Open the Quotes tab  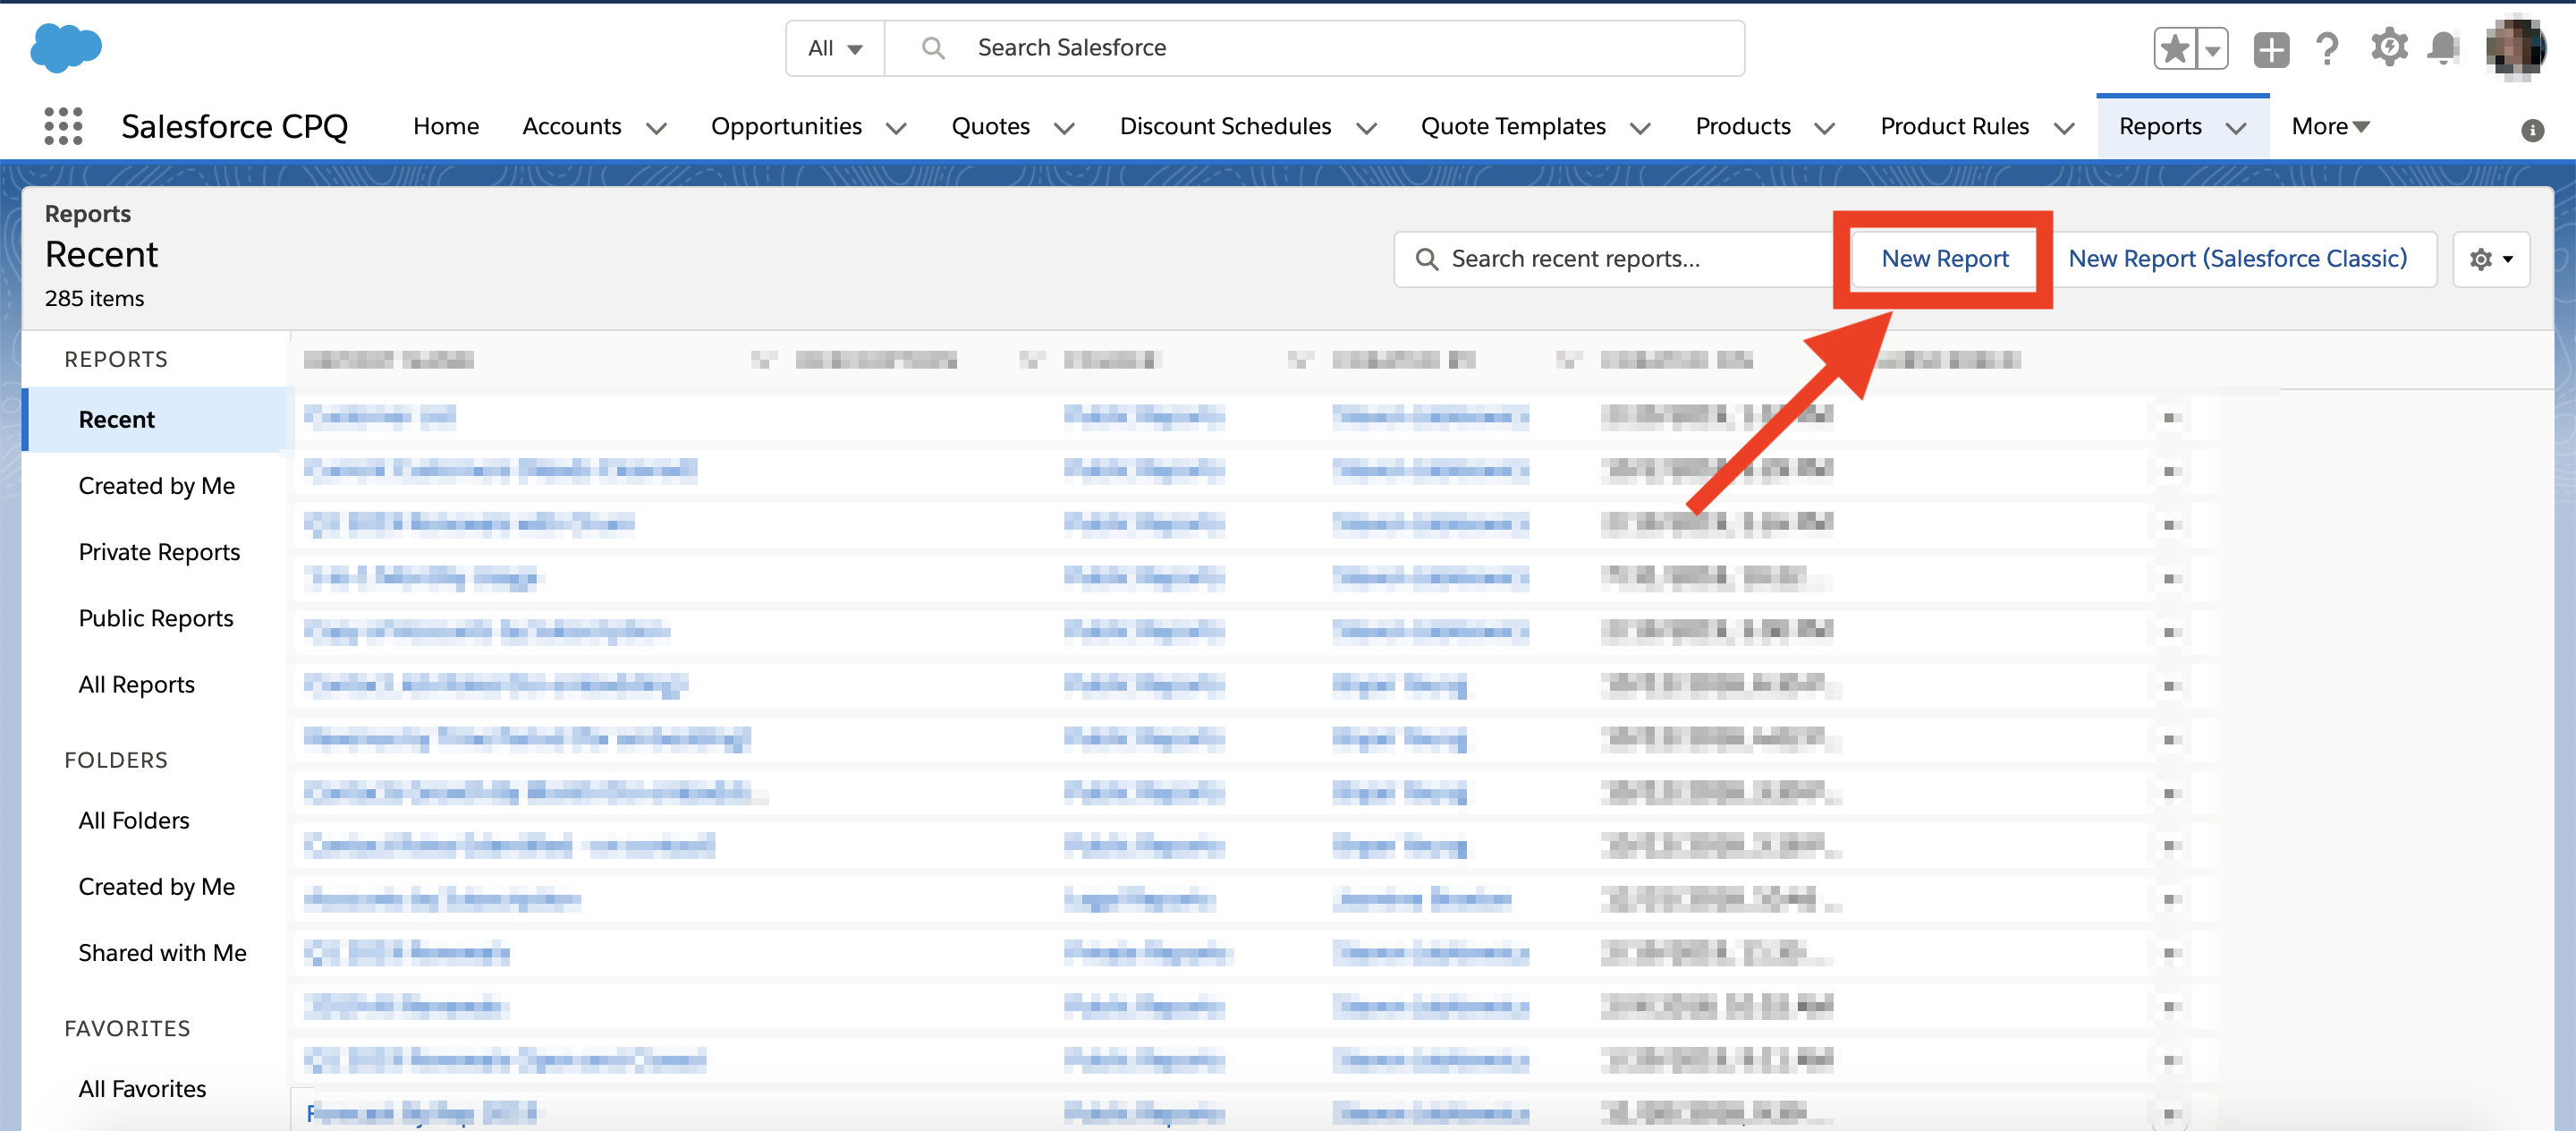pos(990,126)
